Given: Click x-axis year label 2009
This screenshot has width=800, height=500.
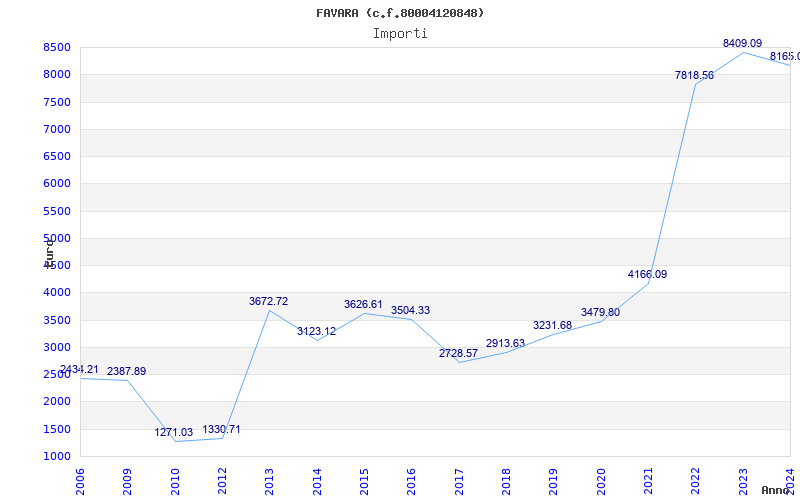Looking at the screenshot, I should [128, 482].
